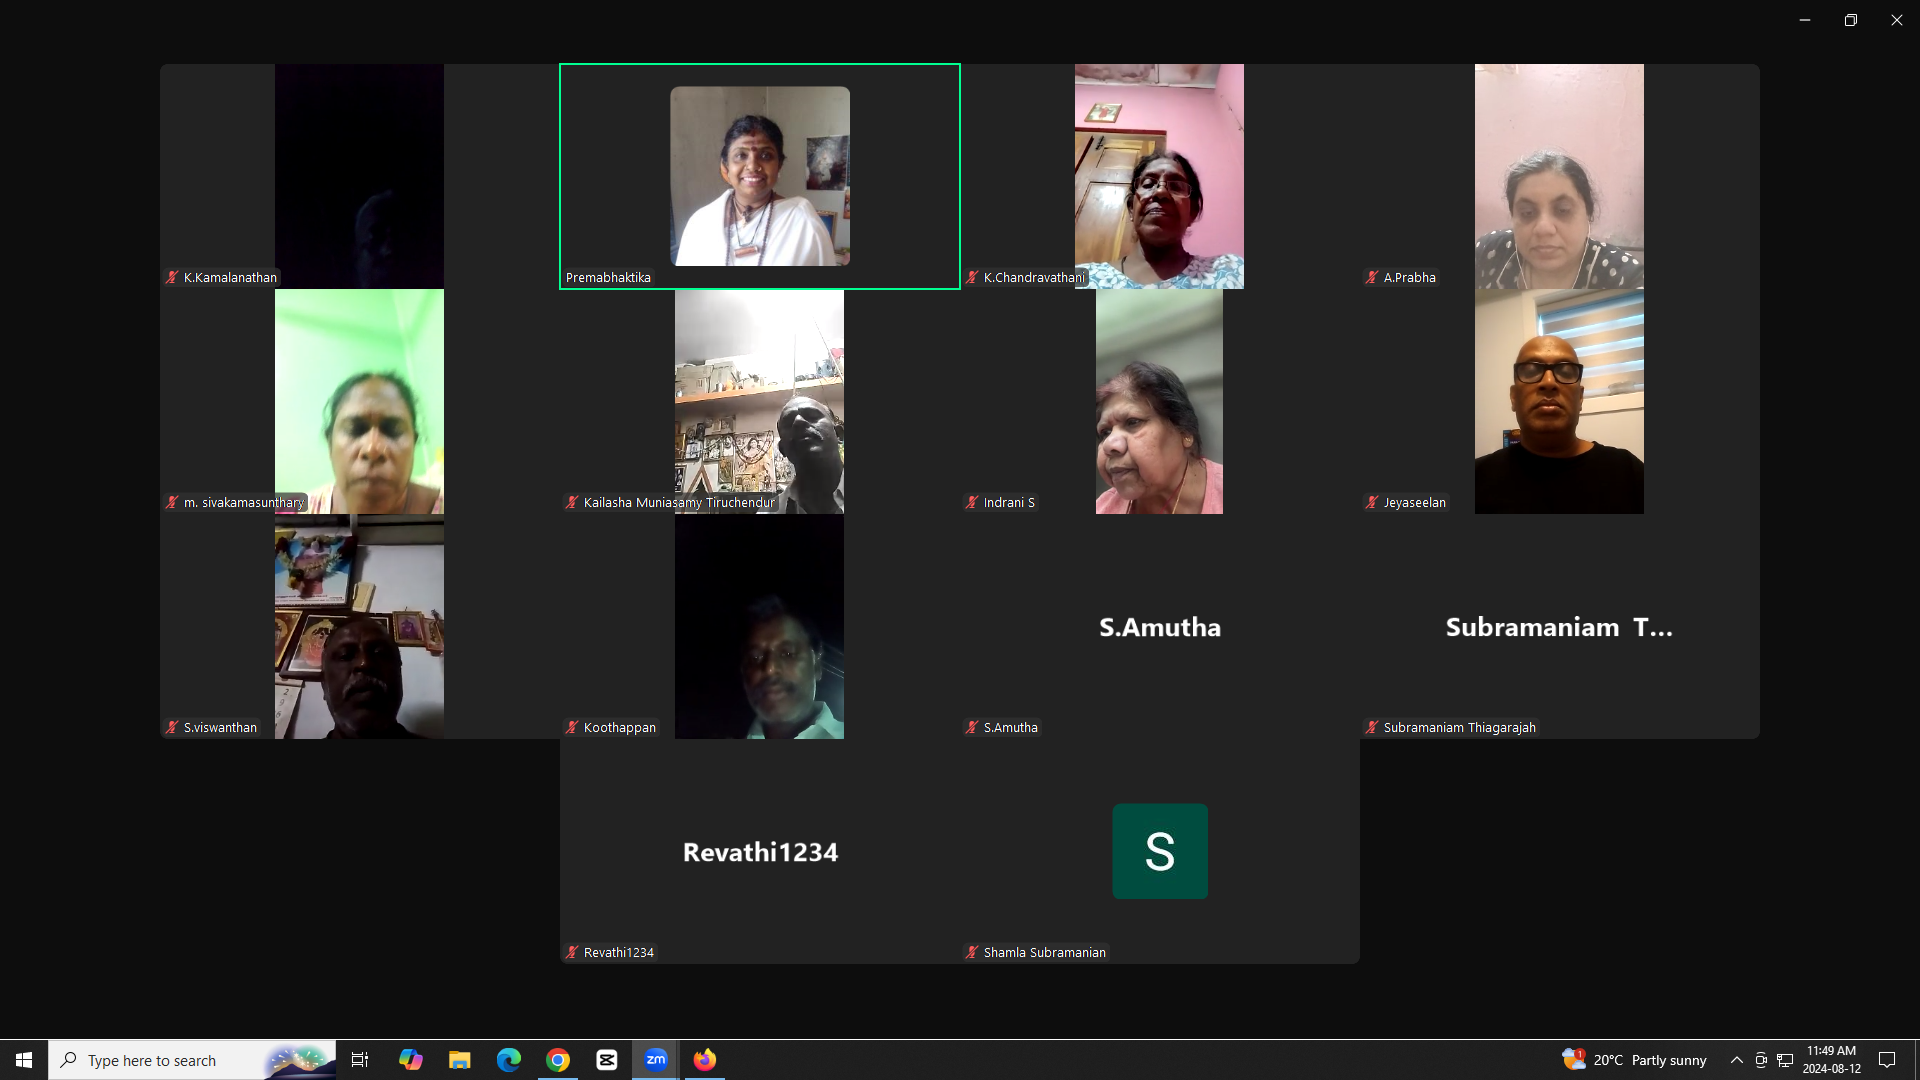
Task: Click the muted mic icon beside K.Kamalanathan
Action: tap(172, 278)
